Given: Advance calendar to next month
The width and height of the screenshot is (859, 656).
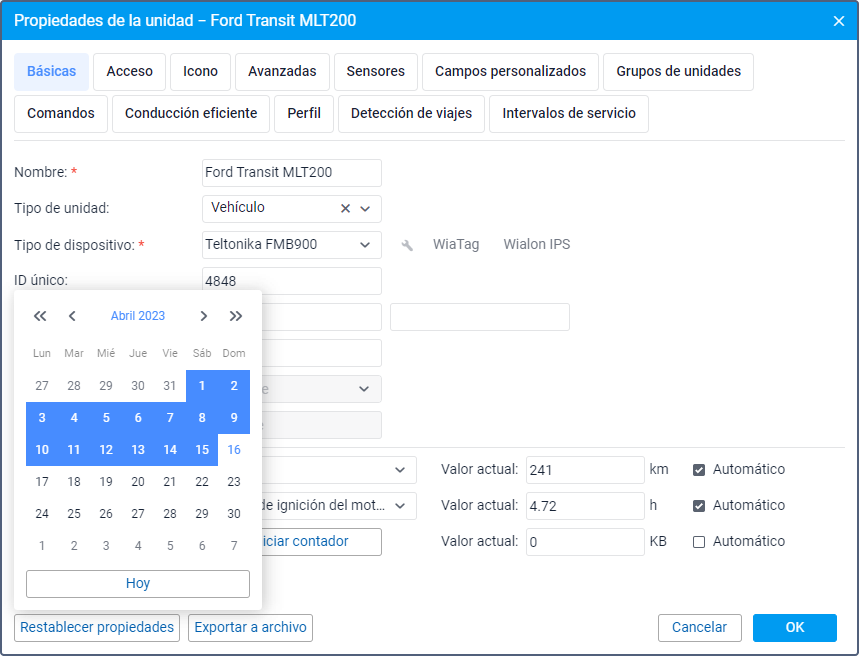Looking at the screenshot, I should (x=204, y=316).
